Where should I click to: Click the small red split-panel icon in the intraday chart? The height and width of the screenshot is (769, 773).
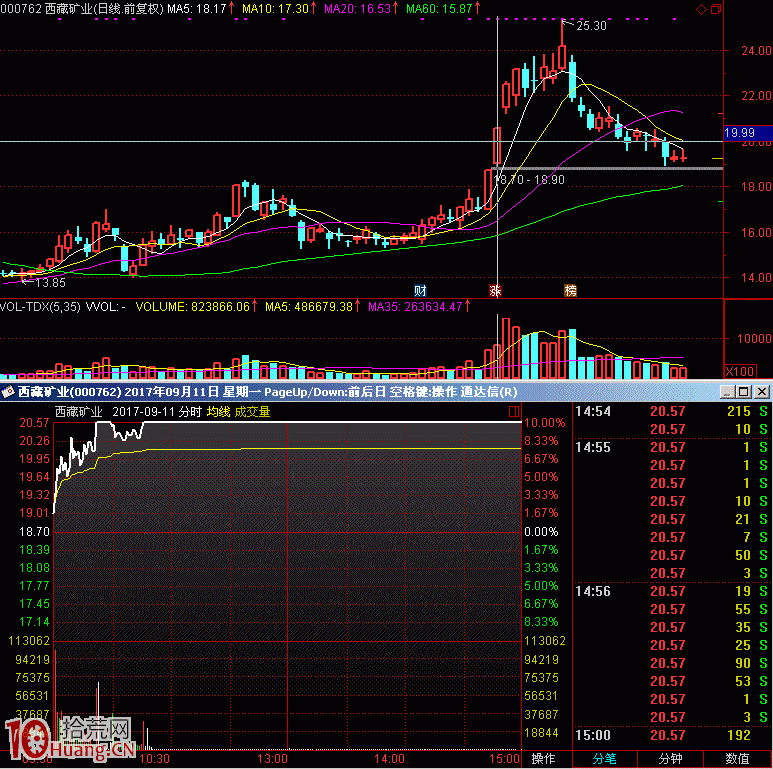(514, 411)
